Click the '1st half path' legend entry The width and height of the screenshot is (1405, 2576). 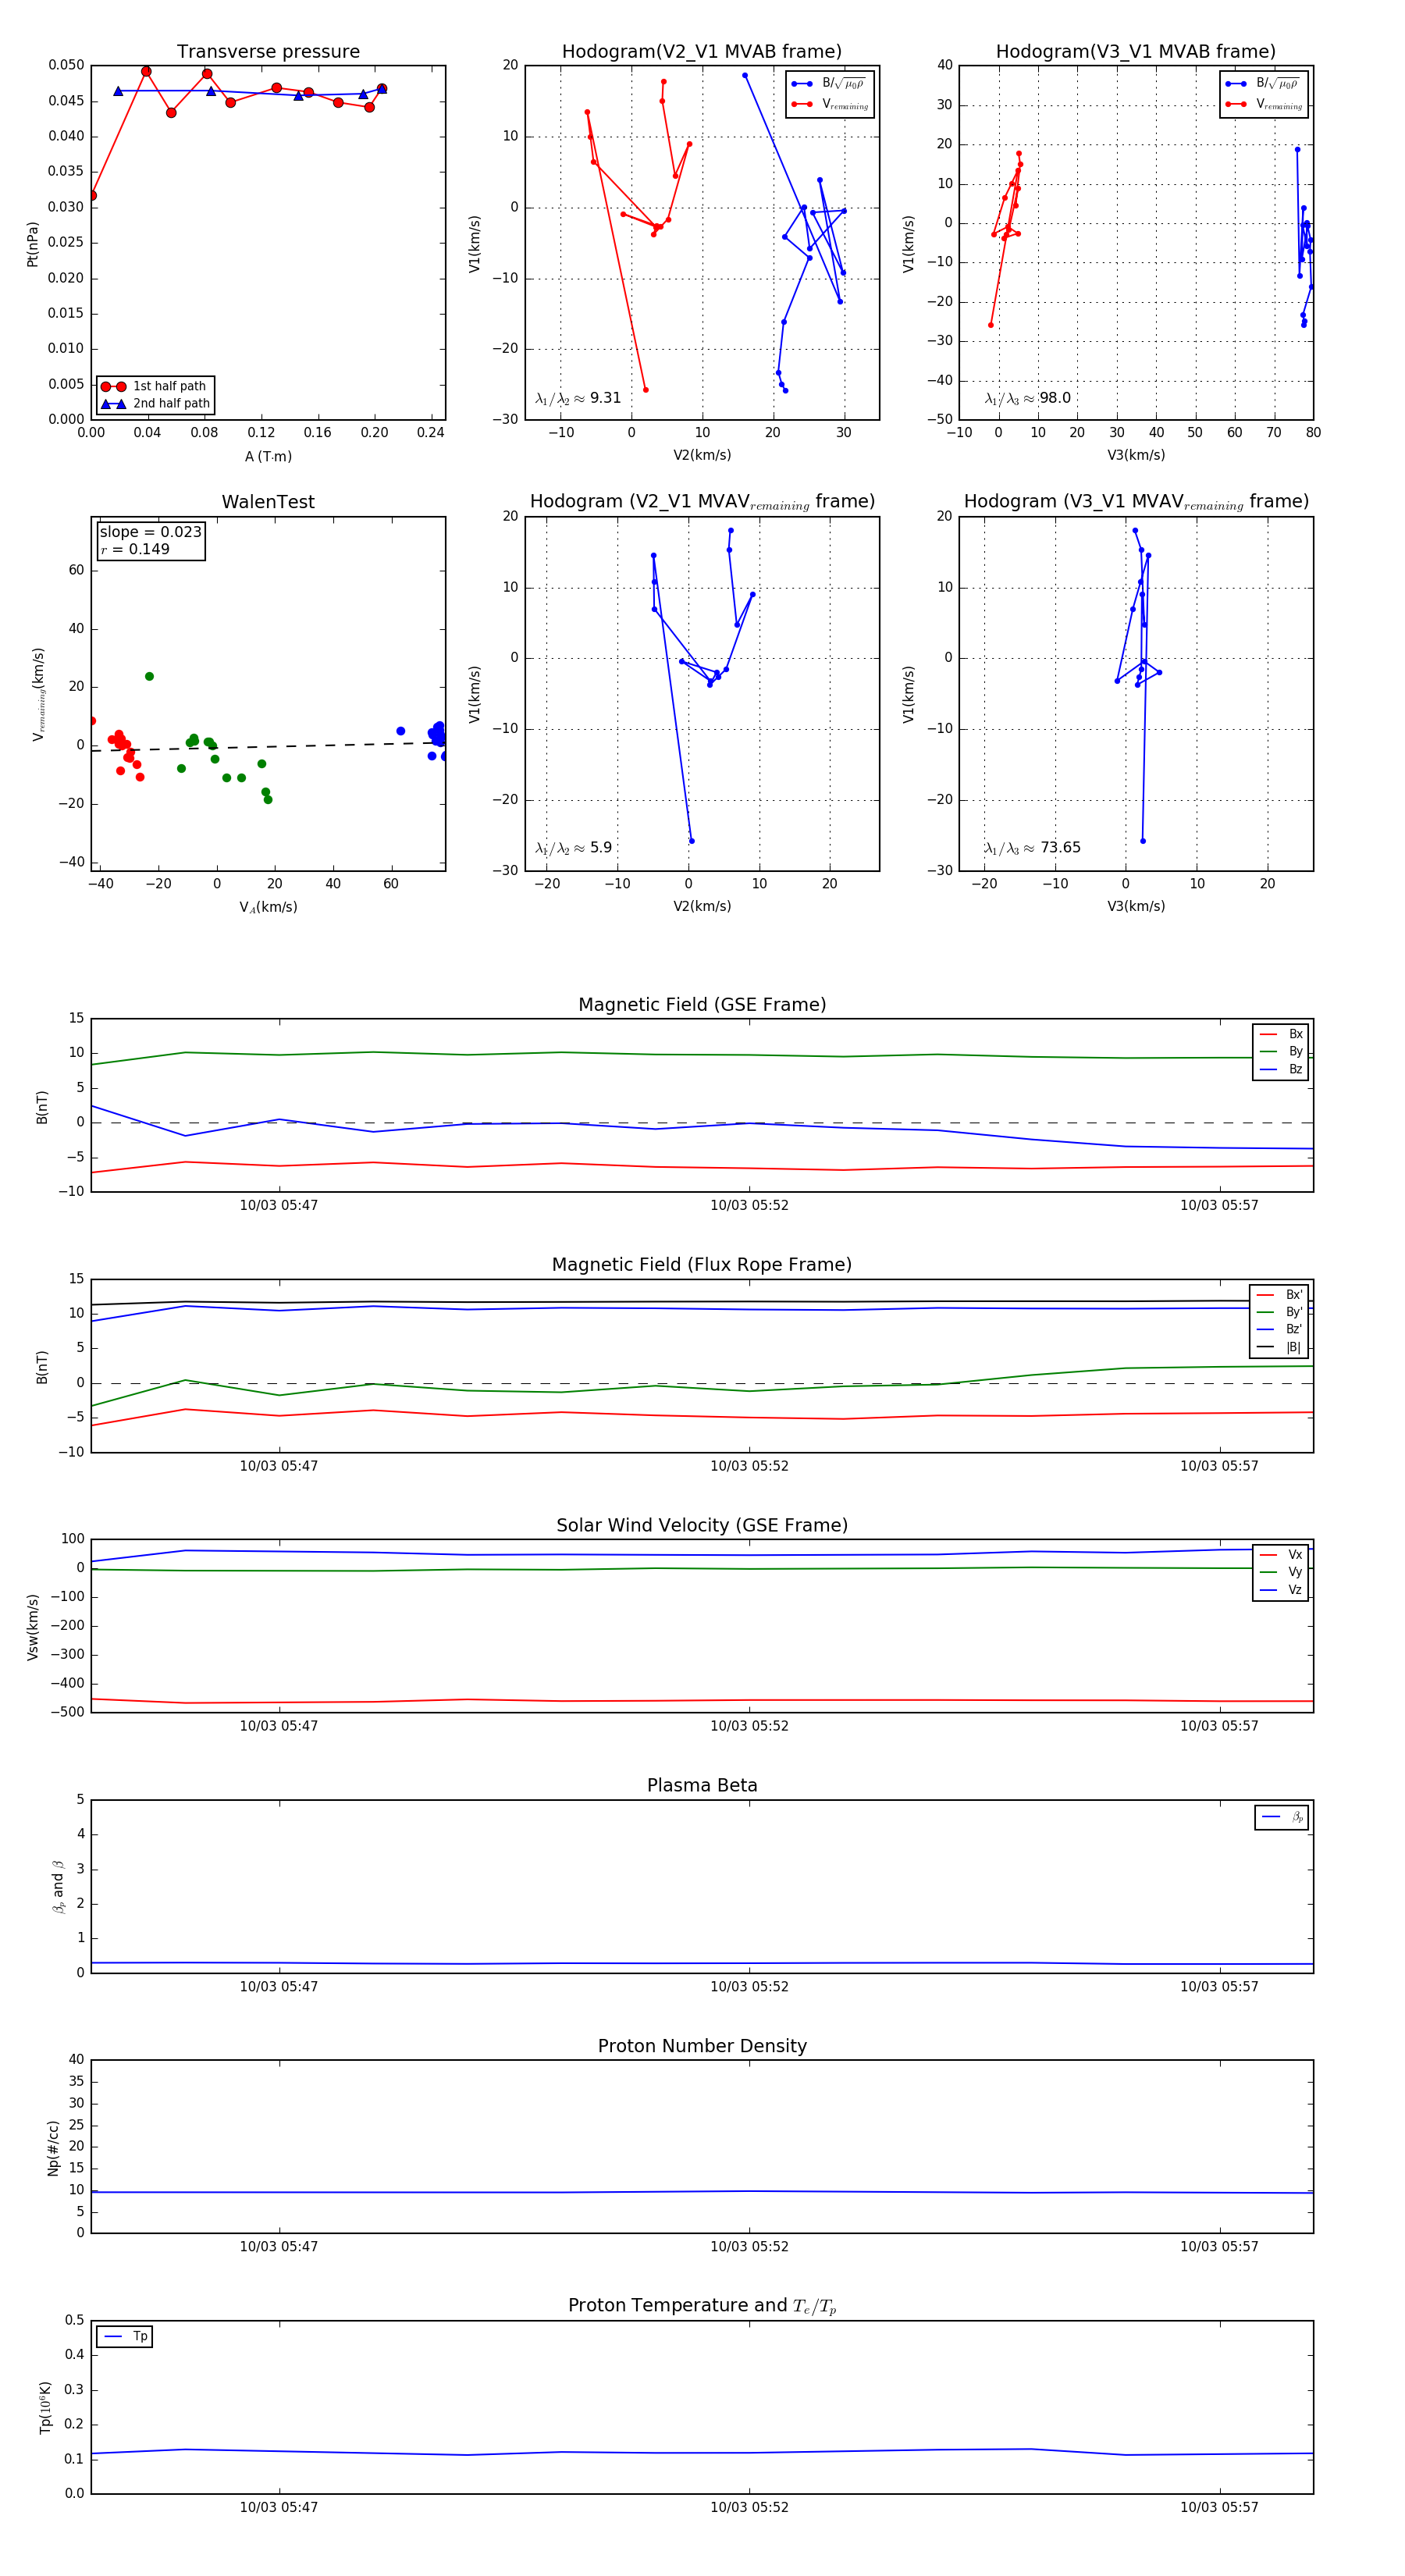click(x=155, y=386)
